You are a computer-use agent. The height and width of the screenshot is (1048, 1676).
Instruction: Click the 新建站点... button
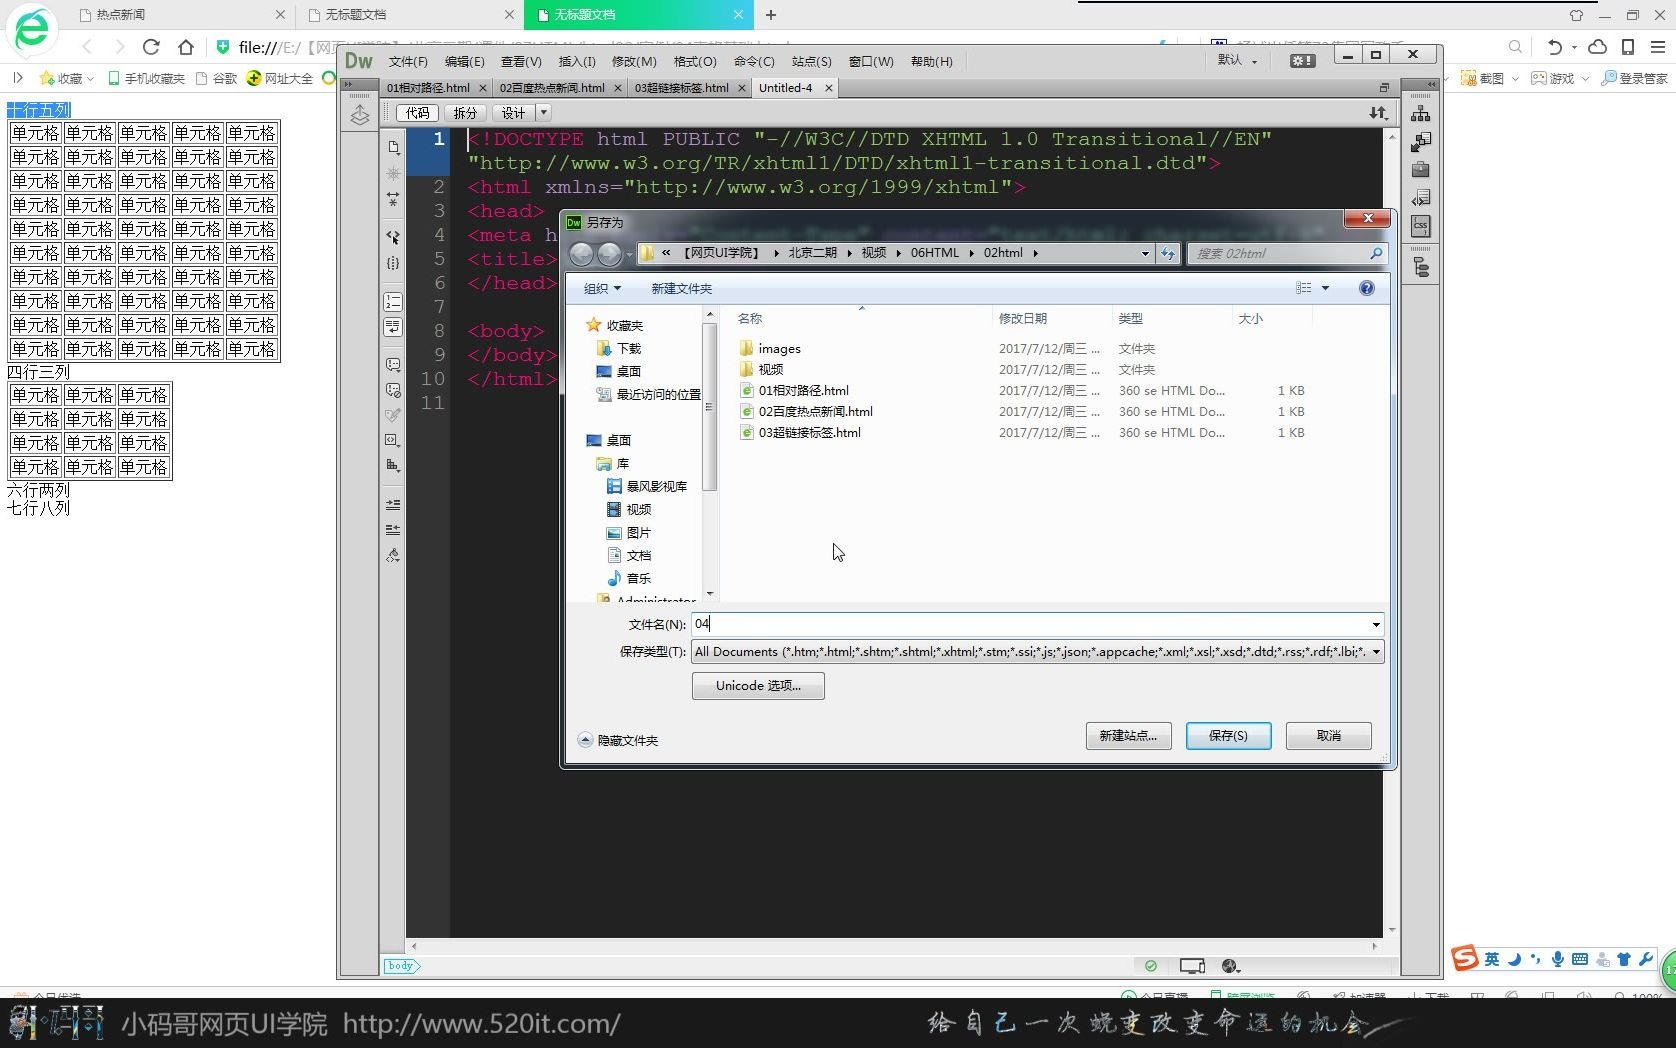click(1128, 736)
